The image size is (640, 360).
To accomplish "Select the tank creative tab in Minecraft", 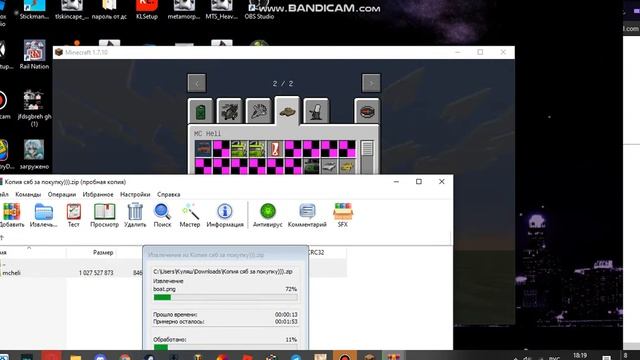I will tap(287, 111).
